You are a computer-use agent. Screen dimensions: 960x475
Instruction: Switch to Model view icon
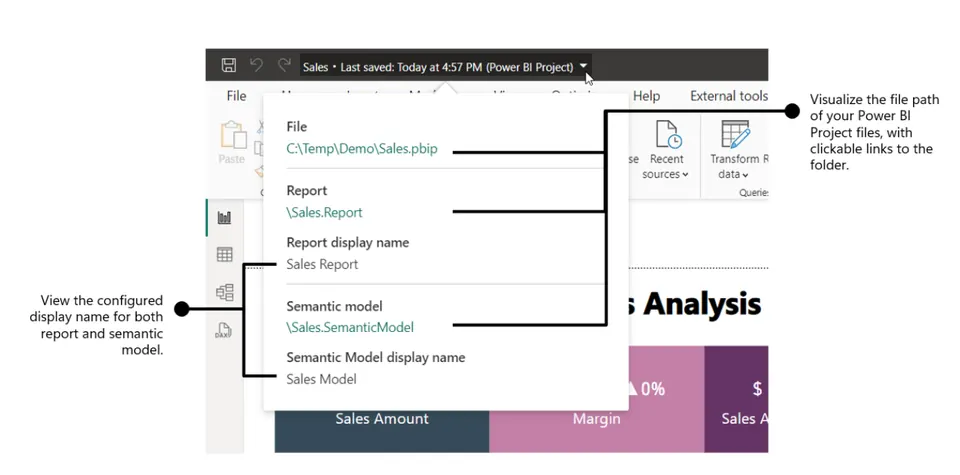[x=225, y=293]
